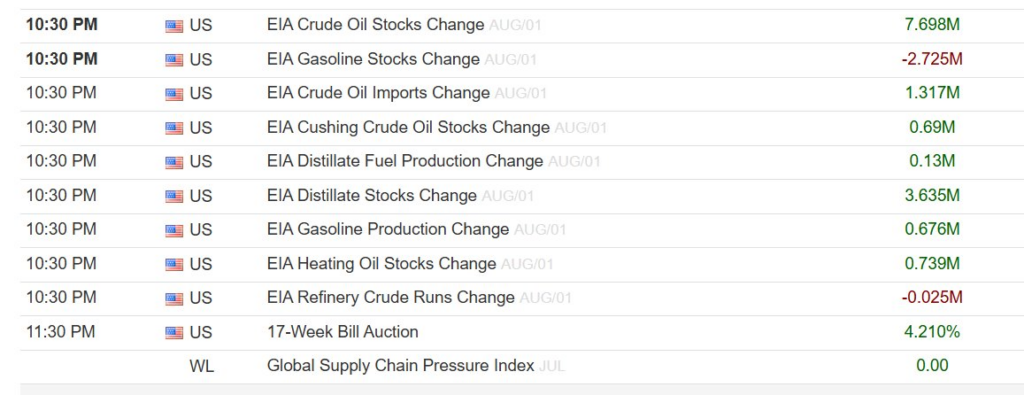1024x395 pixels.
Task: Click US flag beside 17-Week Bill Auction
Action: point(174,332)
